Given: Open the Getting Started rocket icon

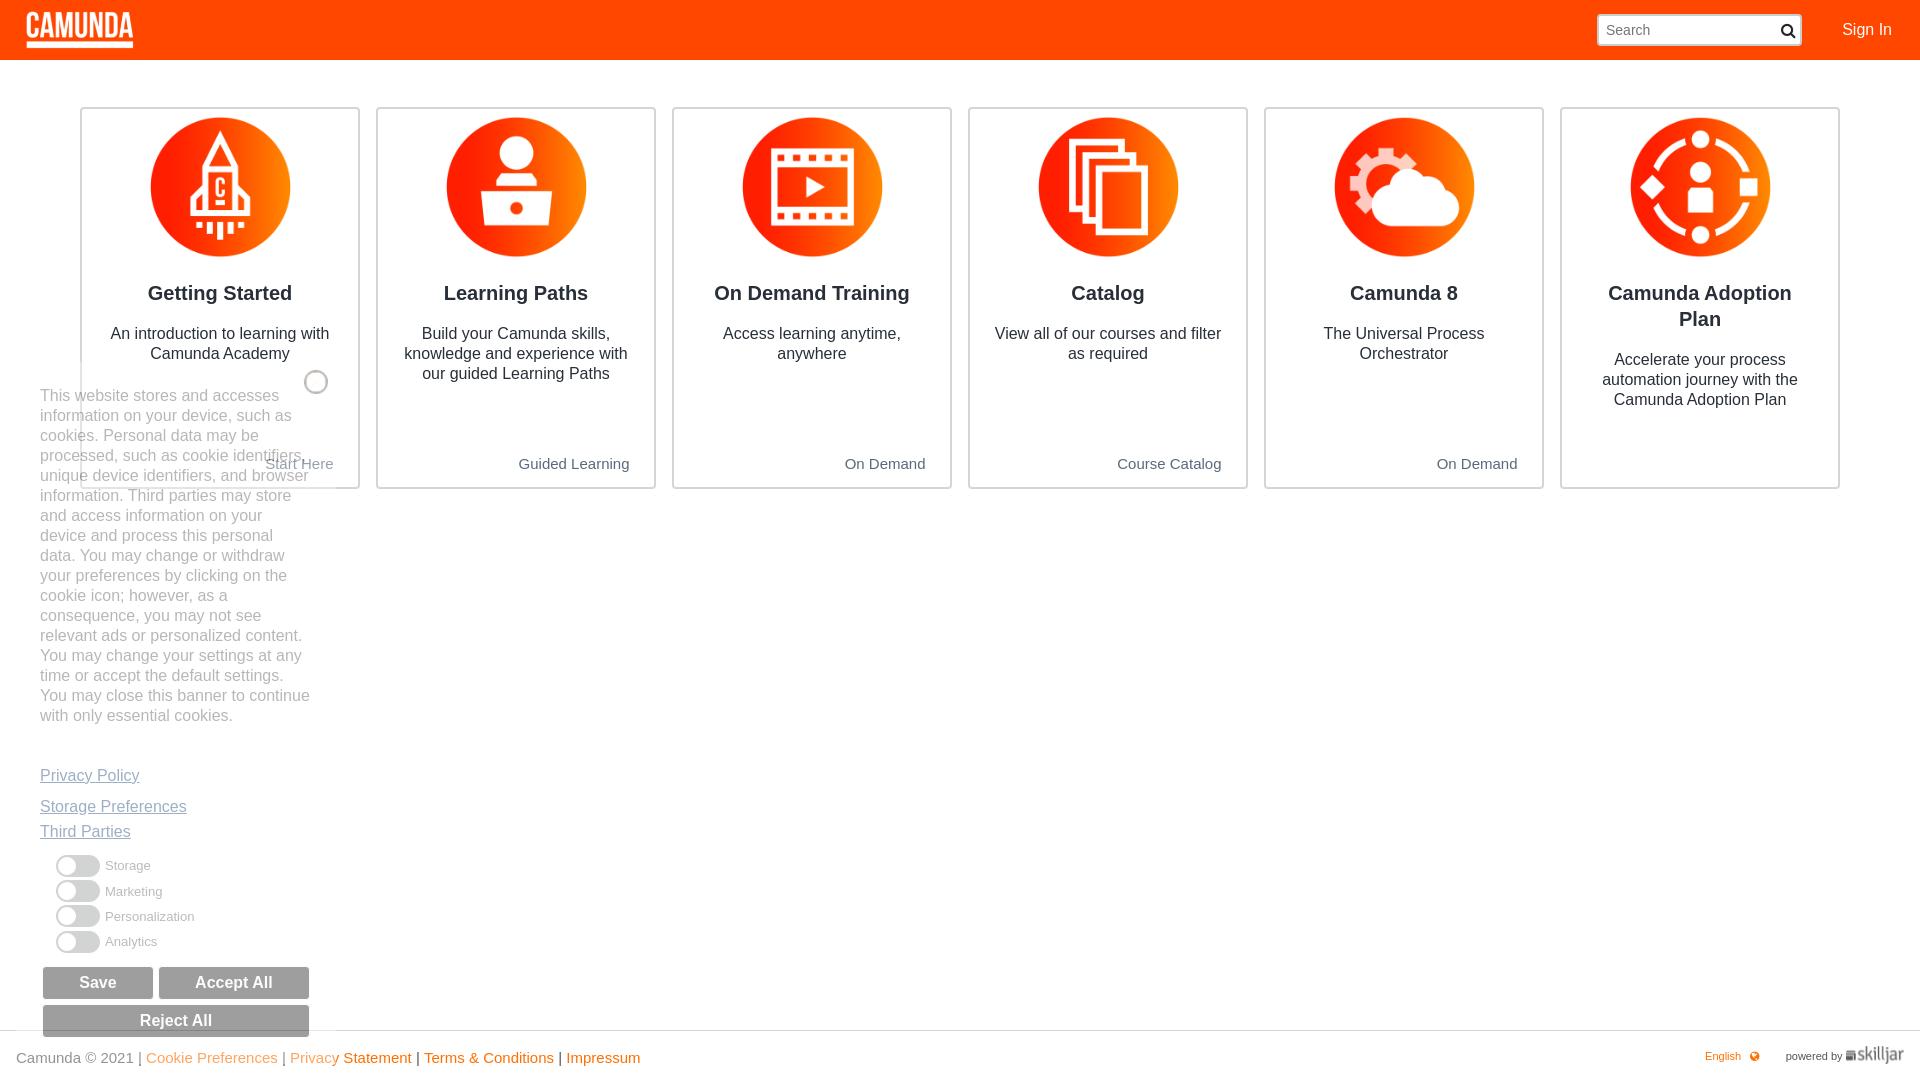Looking at the screenshot, I should pos(220,187).
